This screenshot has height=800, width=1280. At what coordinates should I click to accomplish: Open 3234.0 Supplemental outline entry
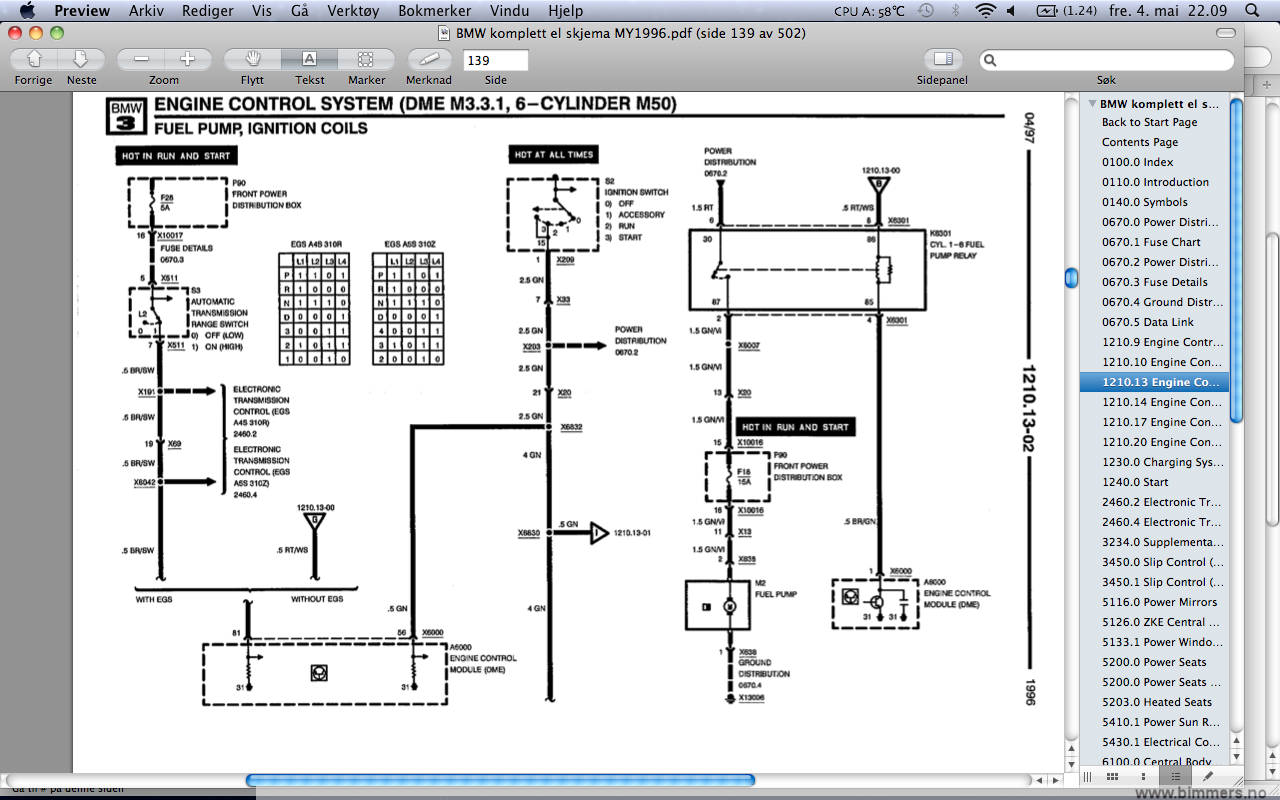1162,542
